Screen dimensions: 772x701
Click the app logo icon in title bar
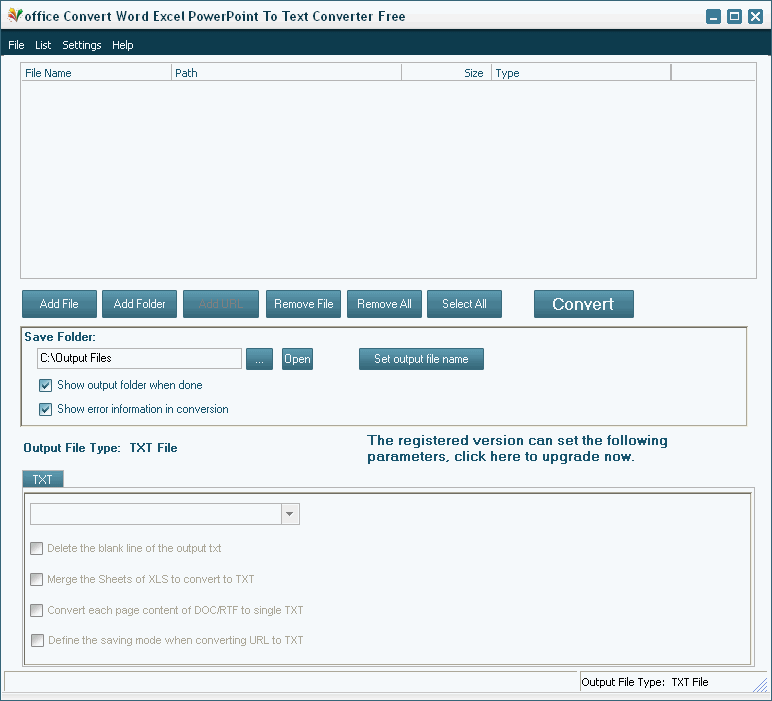click(14, 16)
